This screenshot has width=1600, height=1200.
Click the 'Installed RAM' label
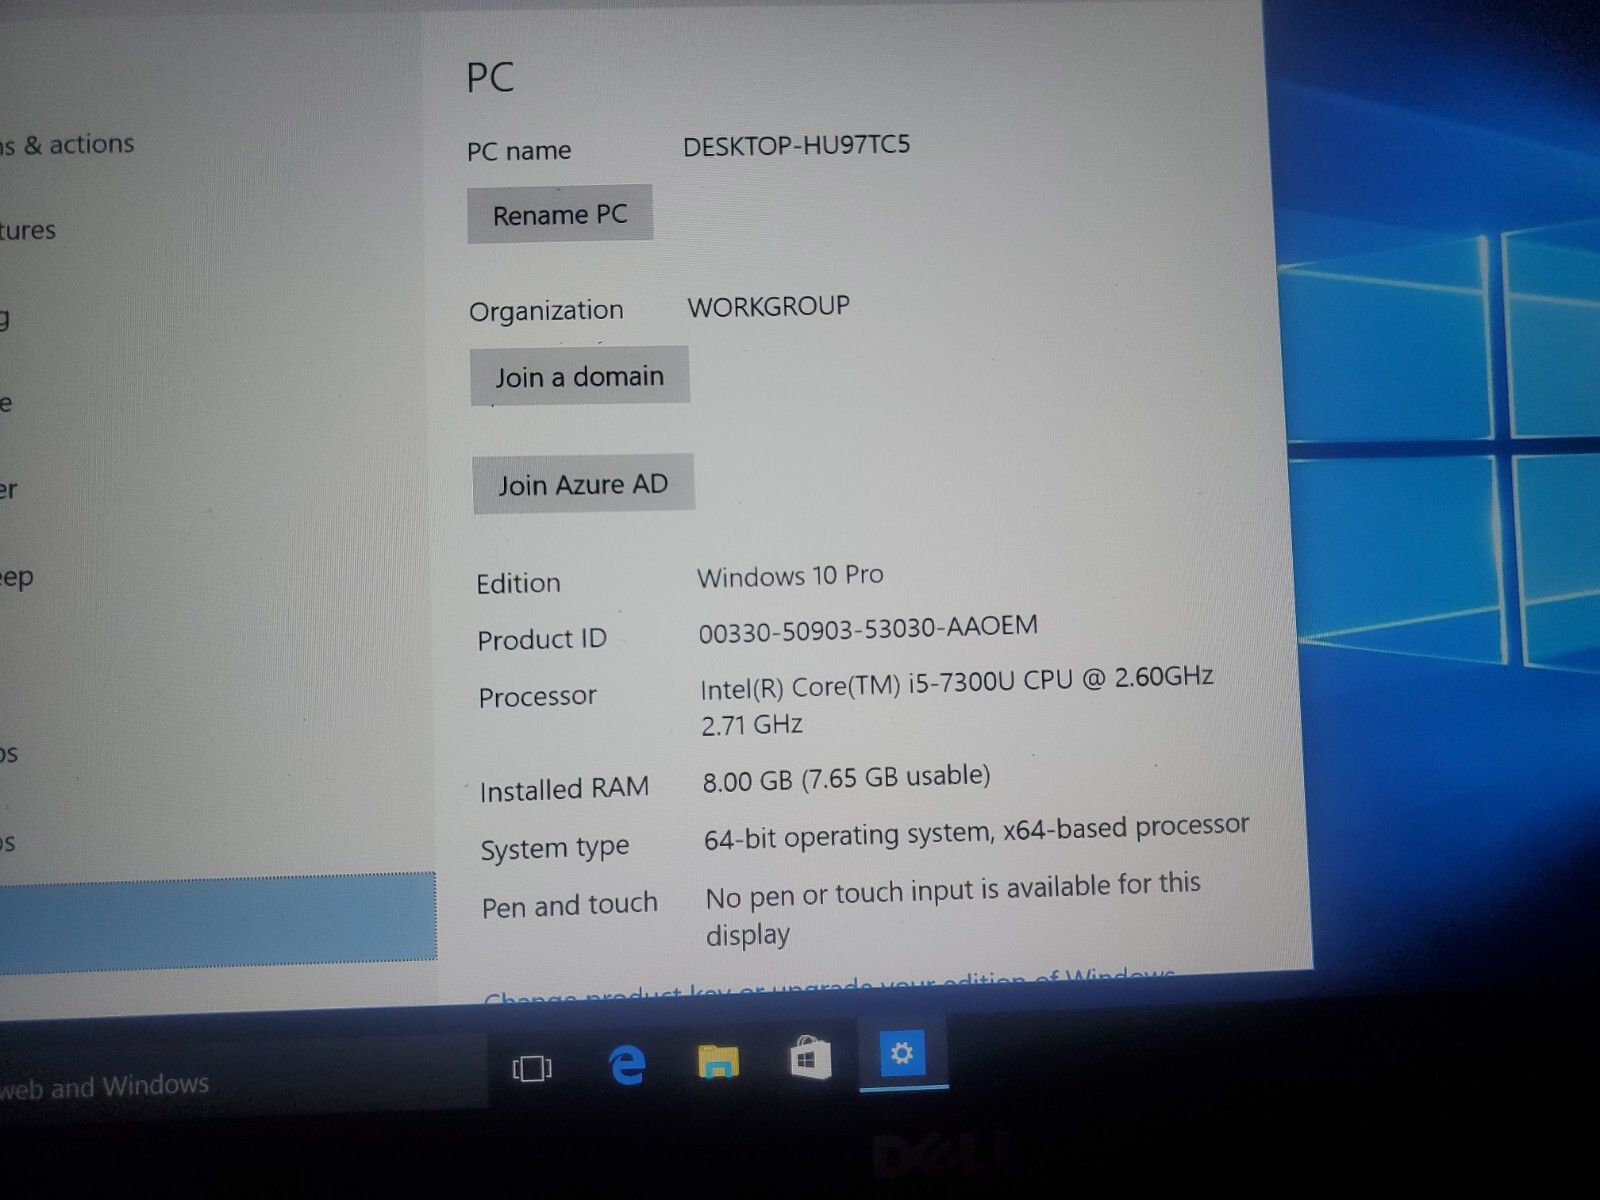click(564, 789)
